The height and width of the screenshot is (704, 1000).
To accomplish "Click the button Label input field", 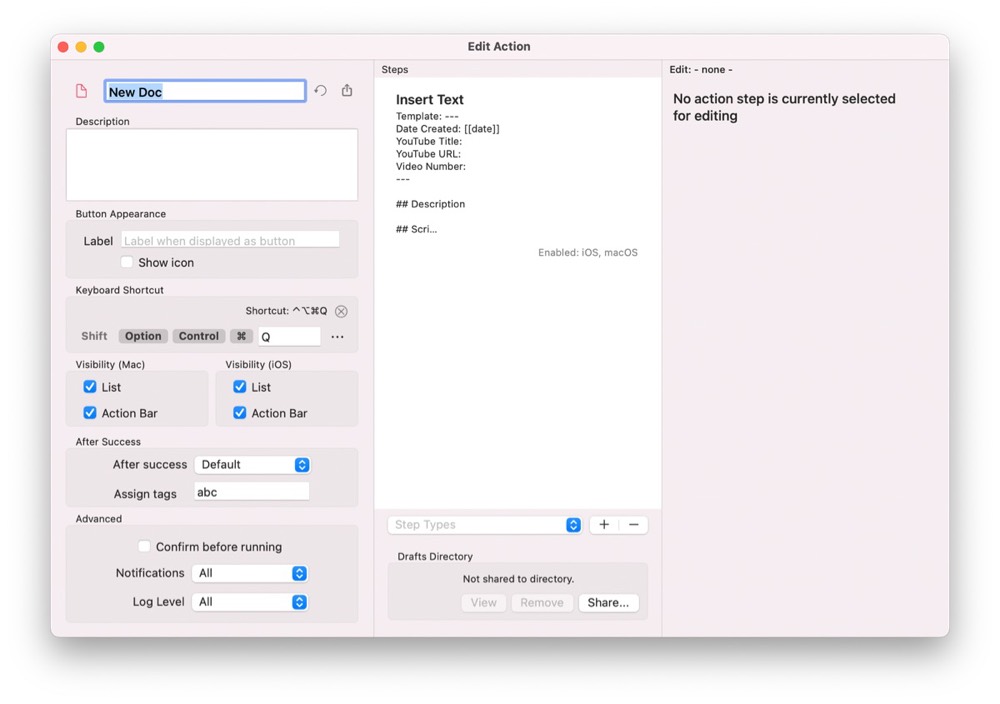I will [230, 240].
